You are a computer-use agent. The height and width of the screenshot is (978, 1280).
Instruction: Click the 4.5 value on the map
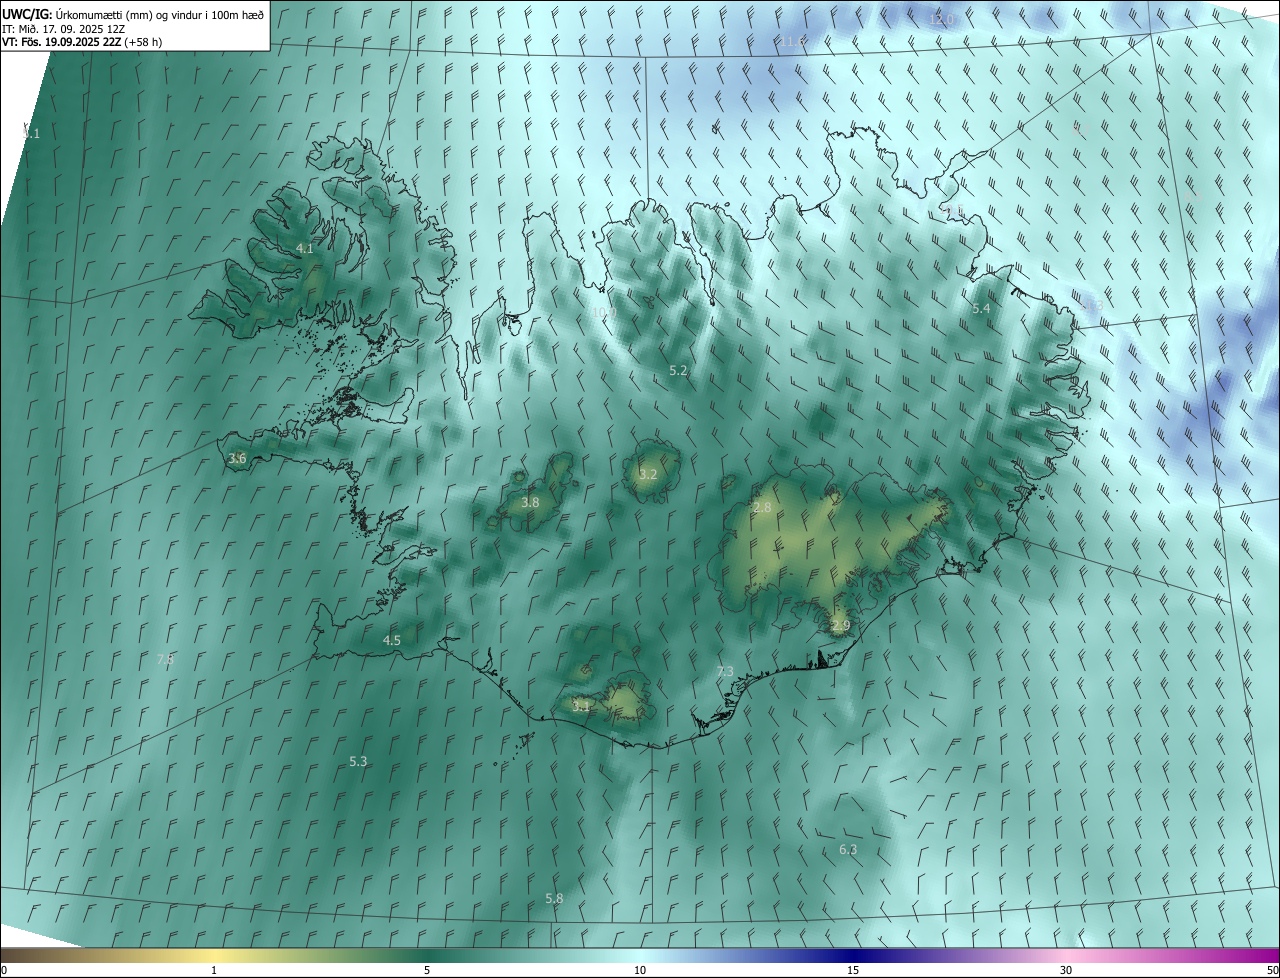click(392, 640)
